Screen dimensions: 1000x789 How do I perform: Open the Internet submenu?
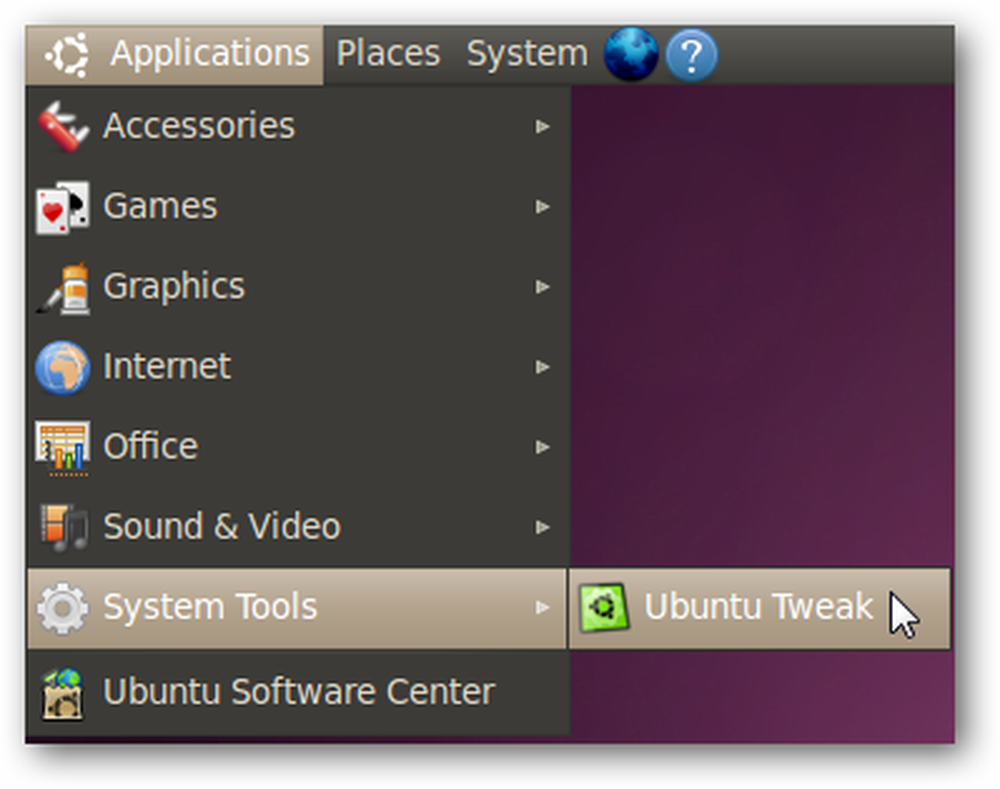(x=297, y=367)
